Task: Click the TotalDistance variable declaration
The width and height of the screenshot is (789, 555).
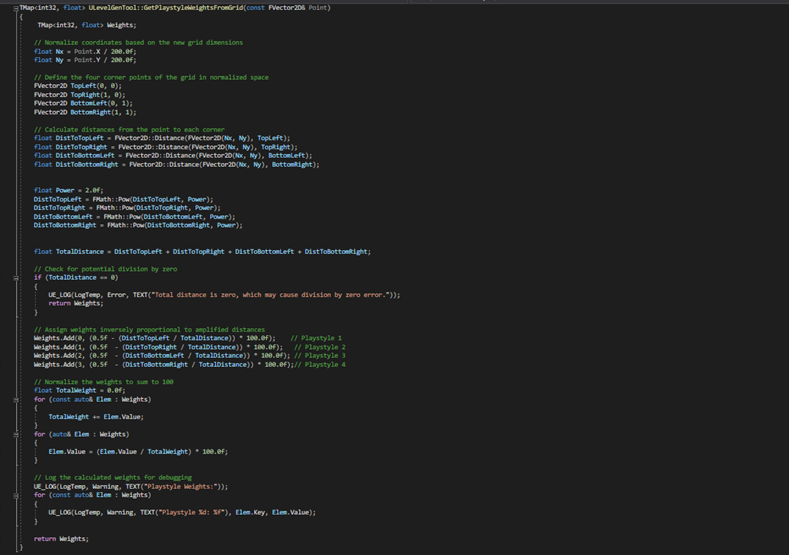Action: (81, 251)
